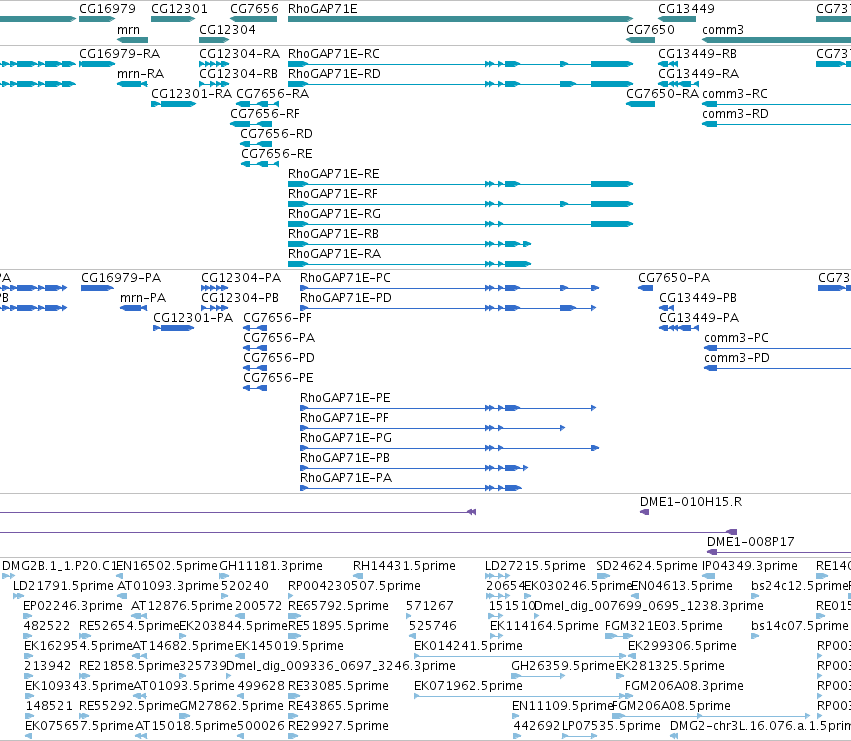Select transcript RhoGAP71E-RG
The image size is (851, 741).
click(334, 214)
